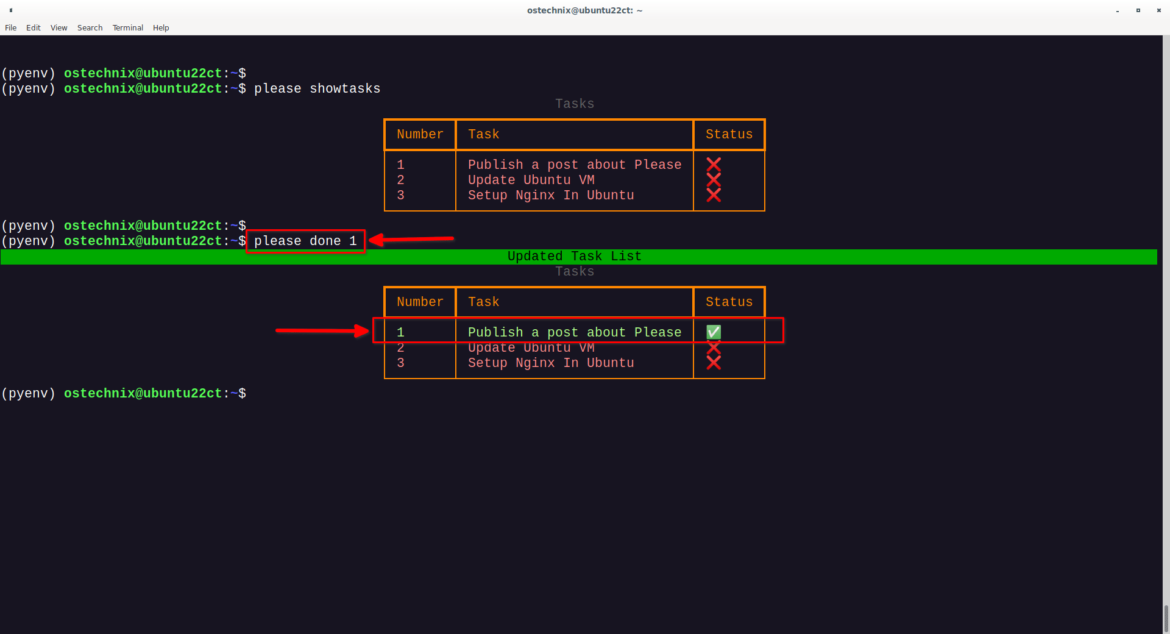Open the Help menu

click(160, 28)
